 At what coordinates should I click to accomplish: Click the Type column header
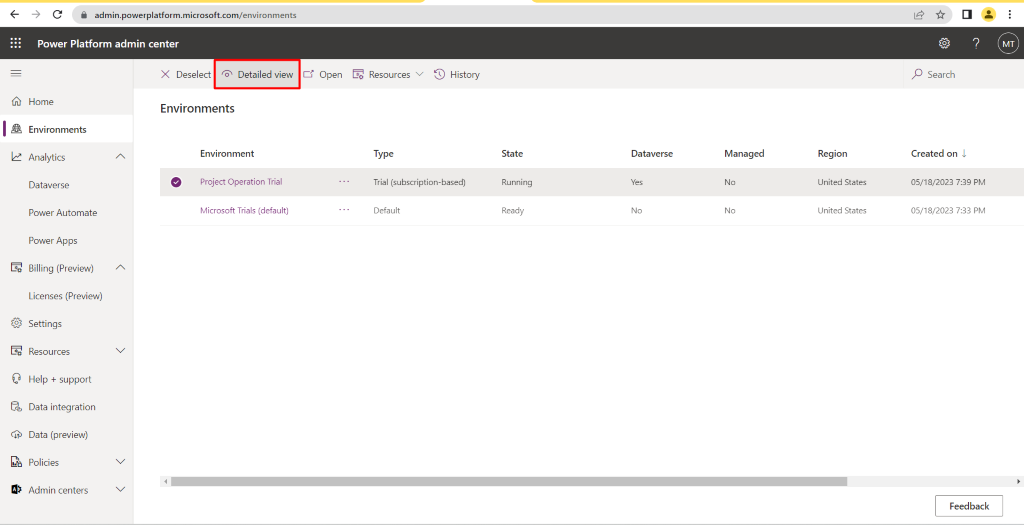tap(383, 153)
